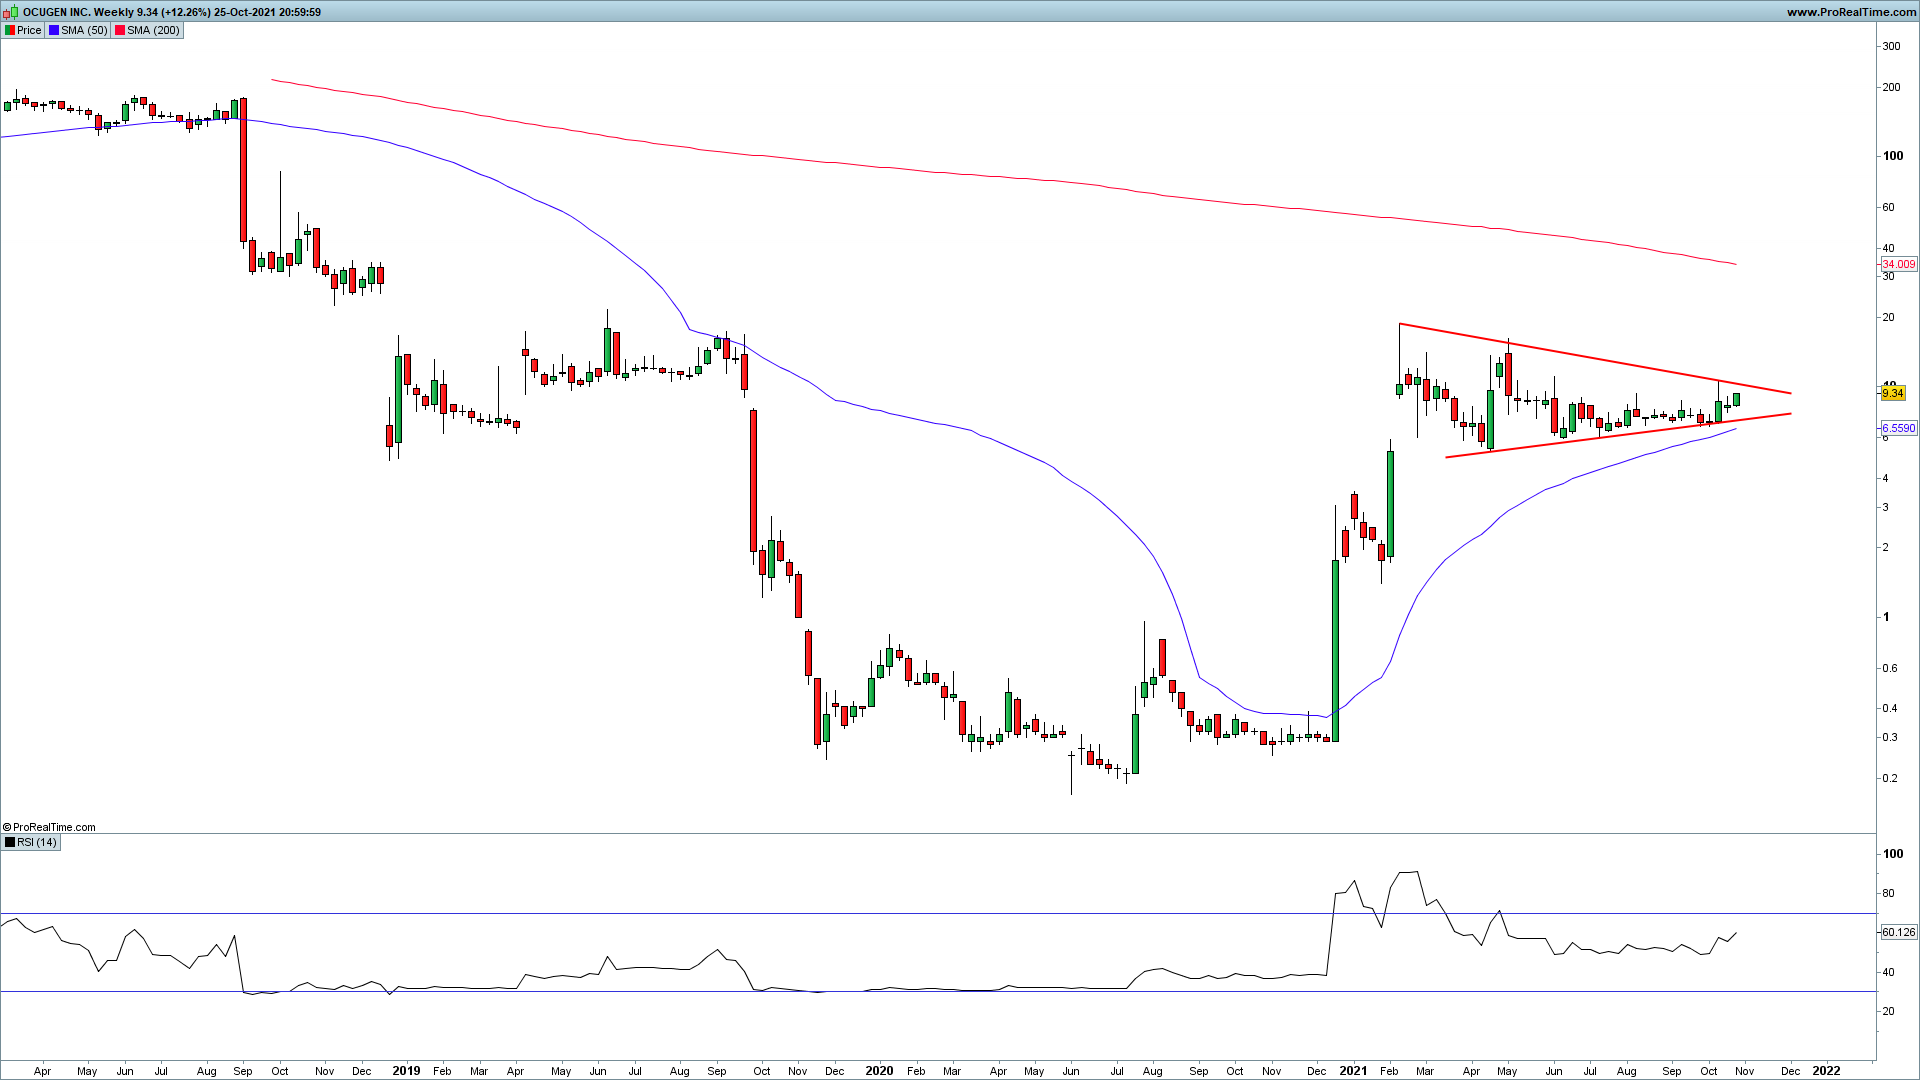Click the 34.009 SMA 200 value label
The width and height of the screenshot is (1920, 1080).
click(x=1898, y=265)
